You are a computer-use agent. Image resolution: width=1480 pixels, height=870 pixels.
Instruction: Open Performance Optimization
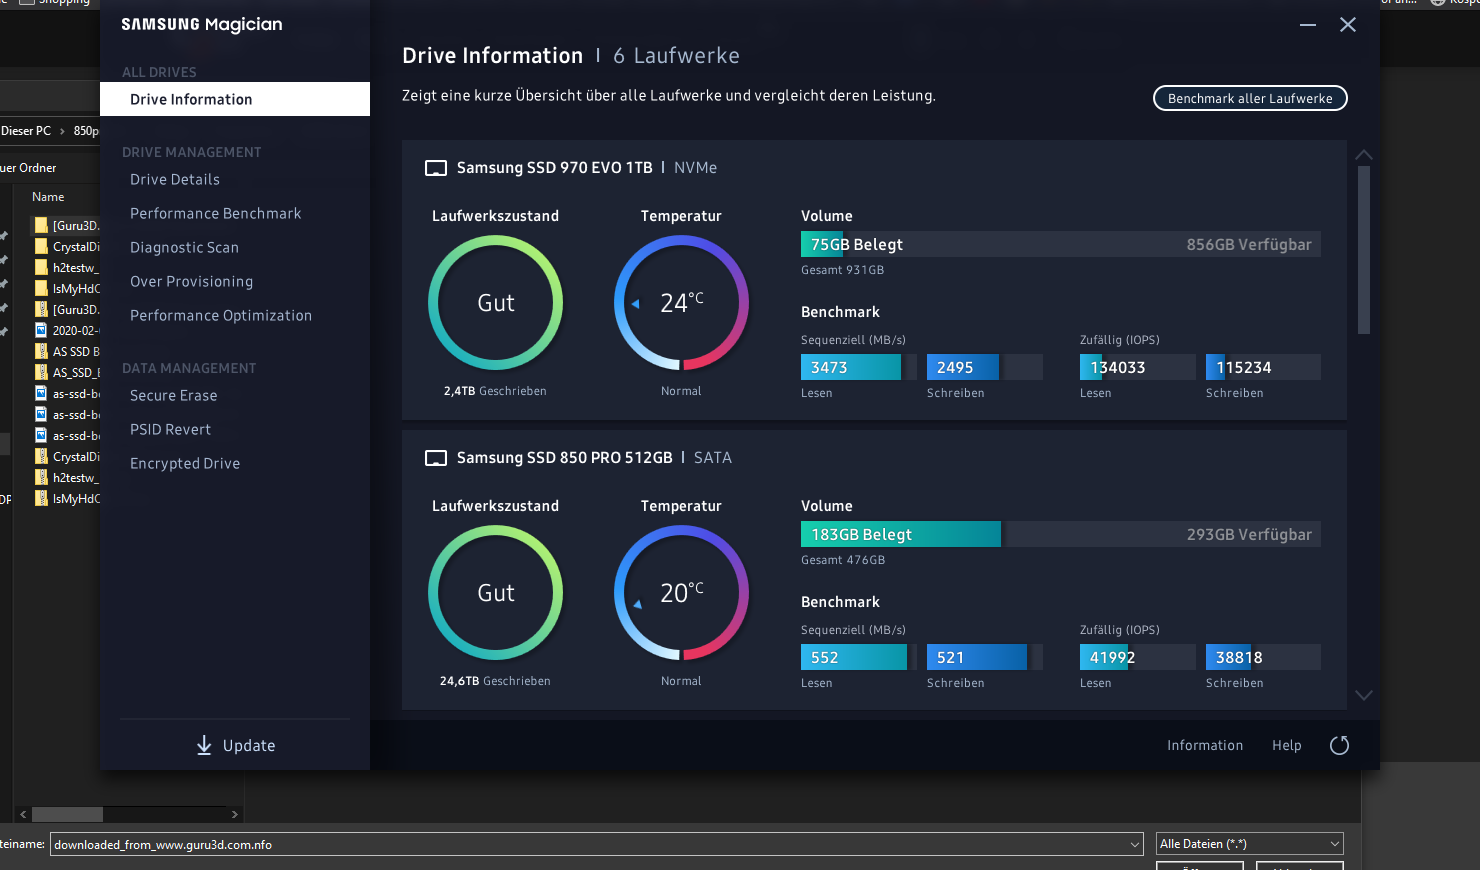coord(221,316)
